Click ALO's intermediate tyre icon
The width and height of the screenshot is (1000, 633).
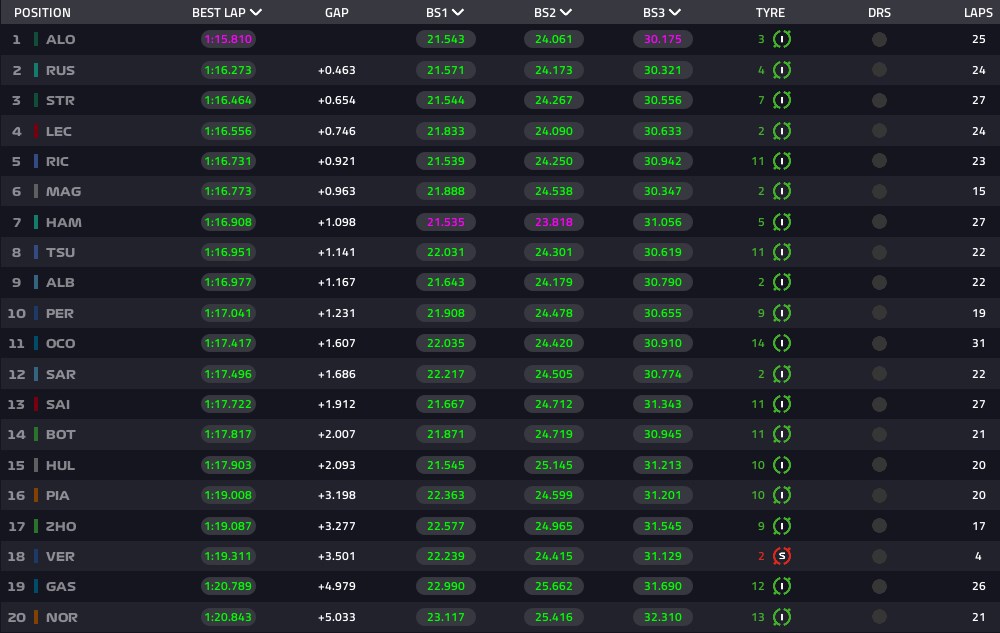coord(782,40)
